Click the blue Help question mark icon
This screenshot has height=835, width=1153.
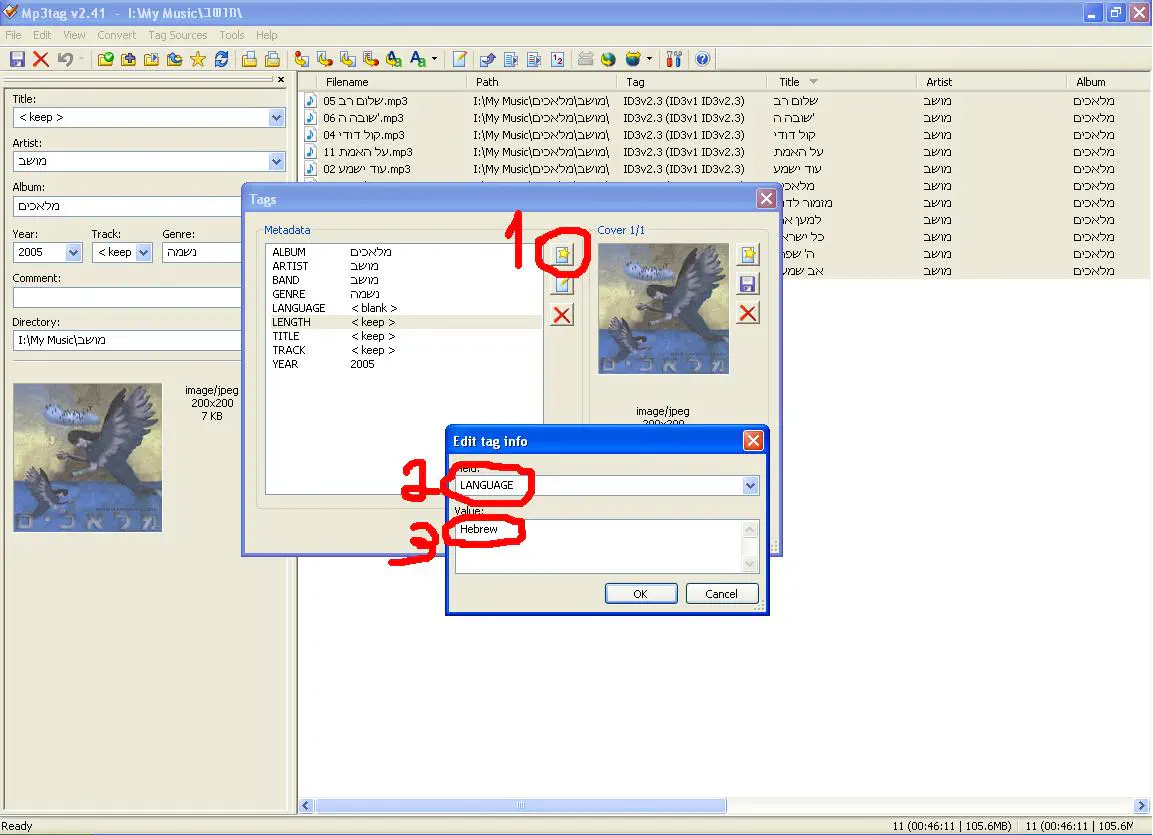pos(703,59)
